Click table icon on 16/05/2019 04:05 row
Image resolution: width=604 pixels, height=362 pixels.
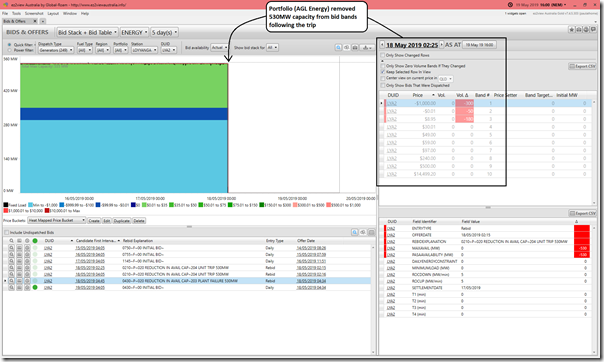coord(19,255)
